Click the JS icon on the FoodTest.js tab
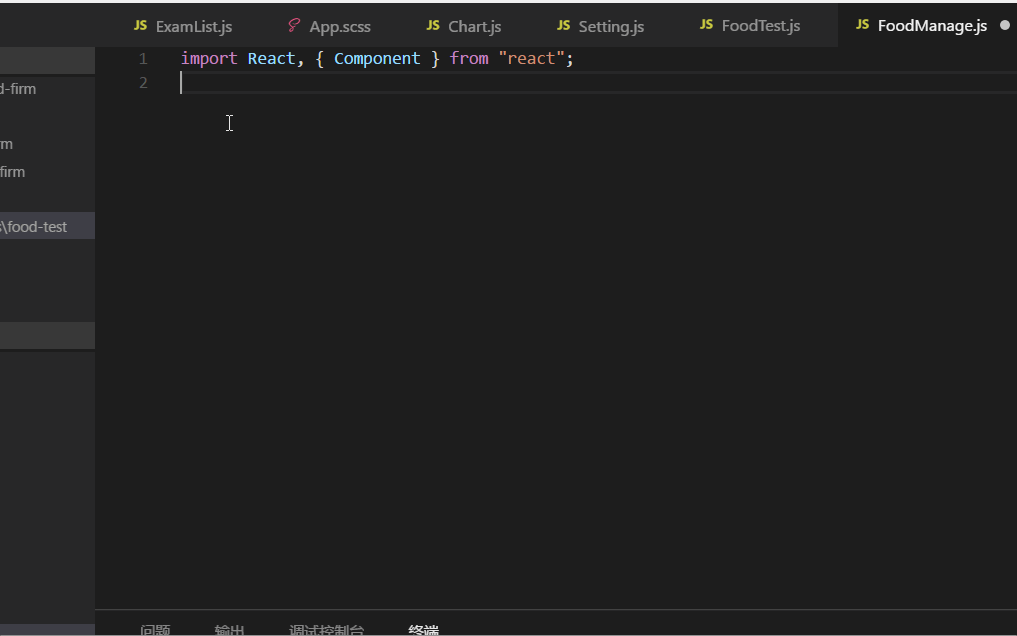The width and height of the screenshot is (1017, 636). [706, 25]
